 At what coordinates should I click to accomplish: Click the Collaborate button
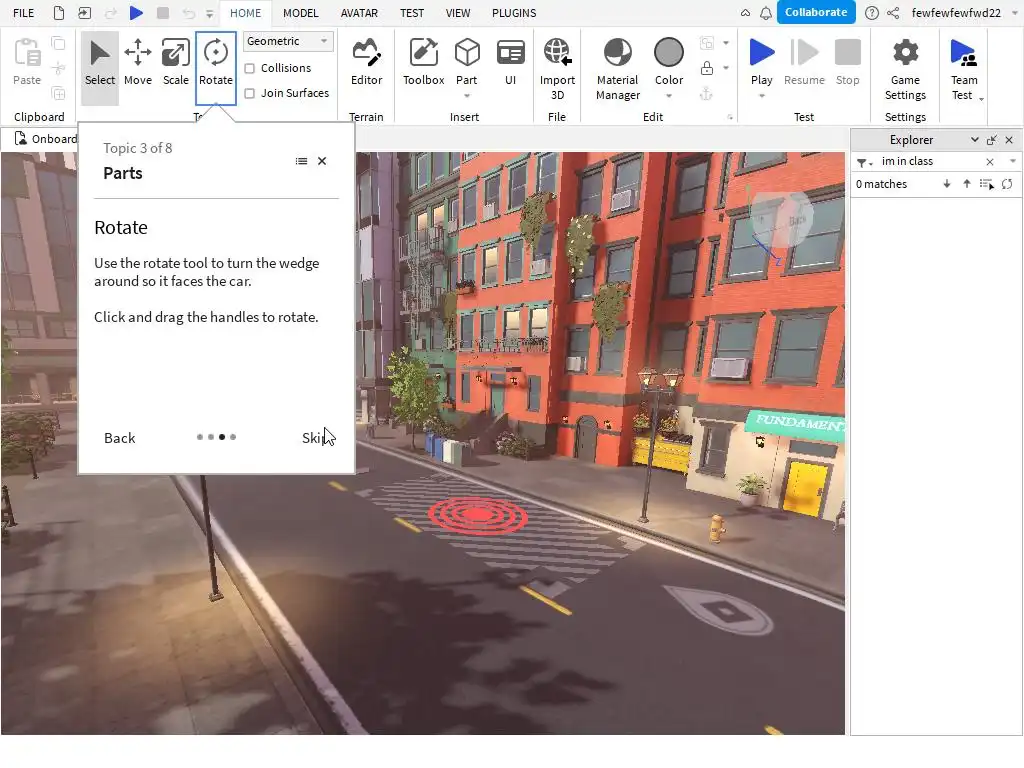[816, 12]
